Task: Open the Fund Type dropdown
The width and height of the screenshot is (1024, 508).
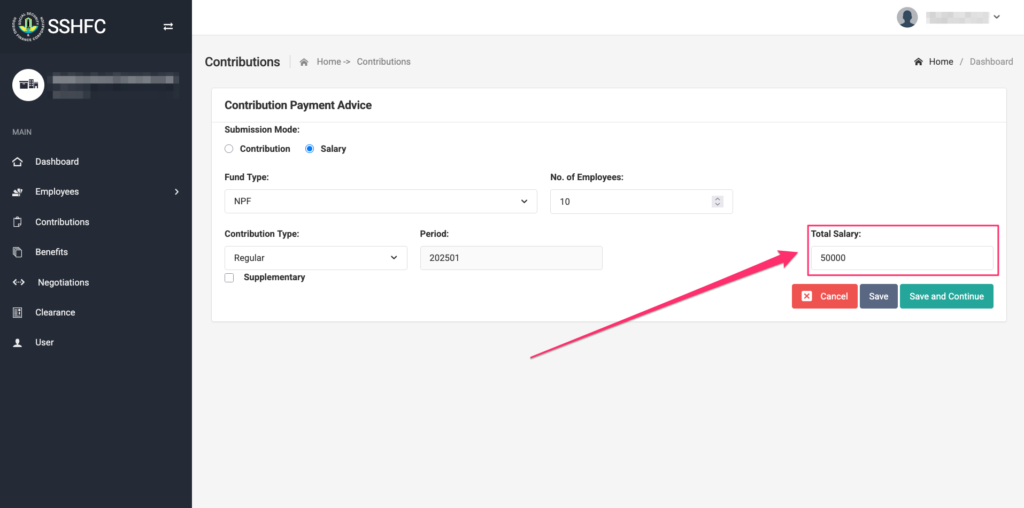Action: [x=380, y=201]
